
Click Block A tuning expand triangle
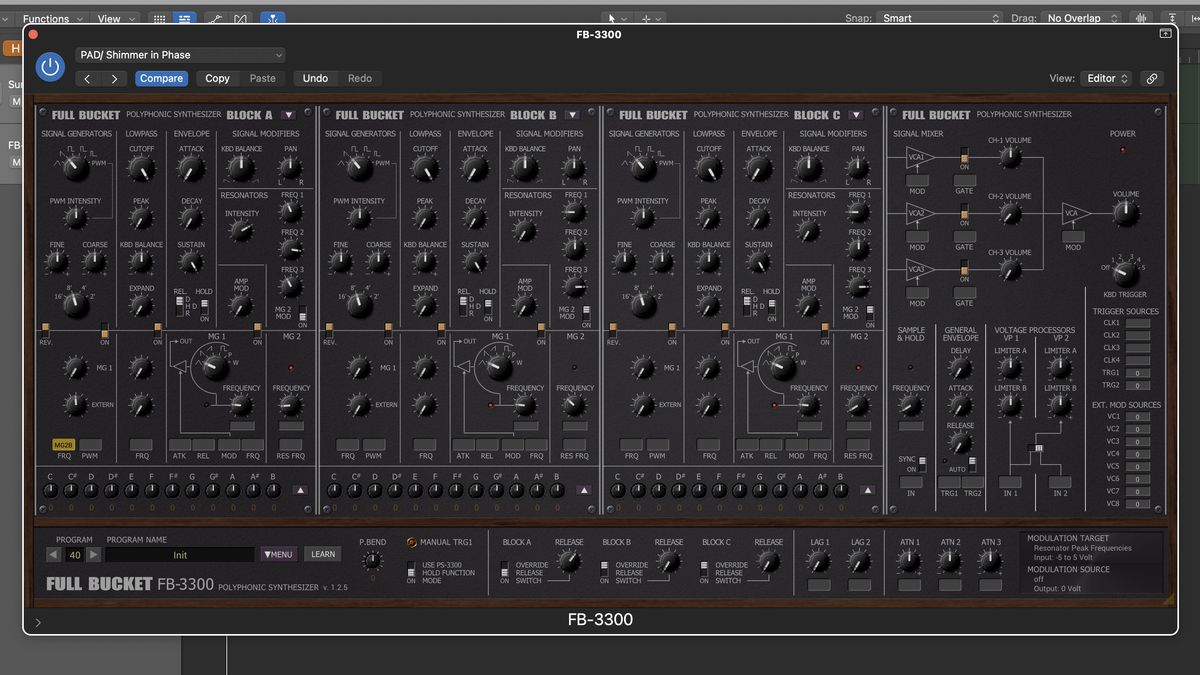click(x=300, y=490)
